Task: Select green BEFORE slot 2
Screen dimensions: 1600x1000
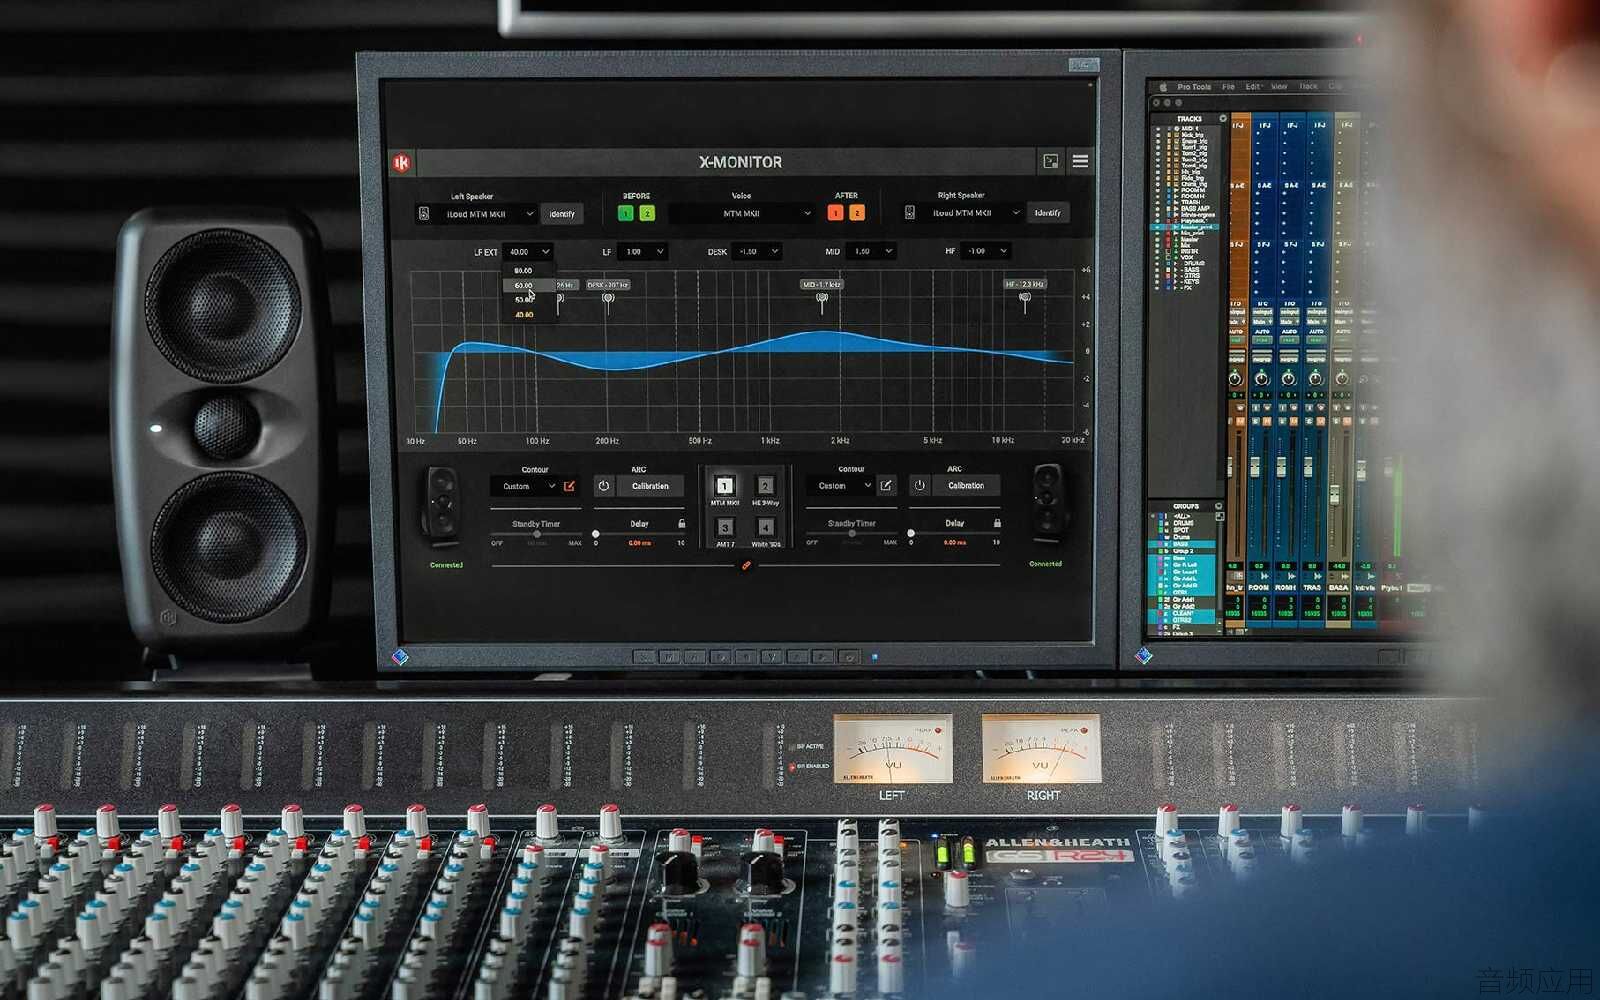Action: [647, 213]
